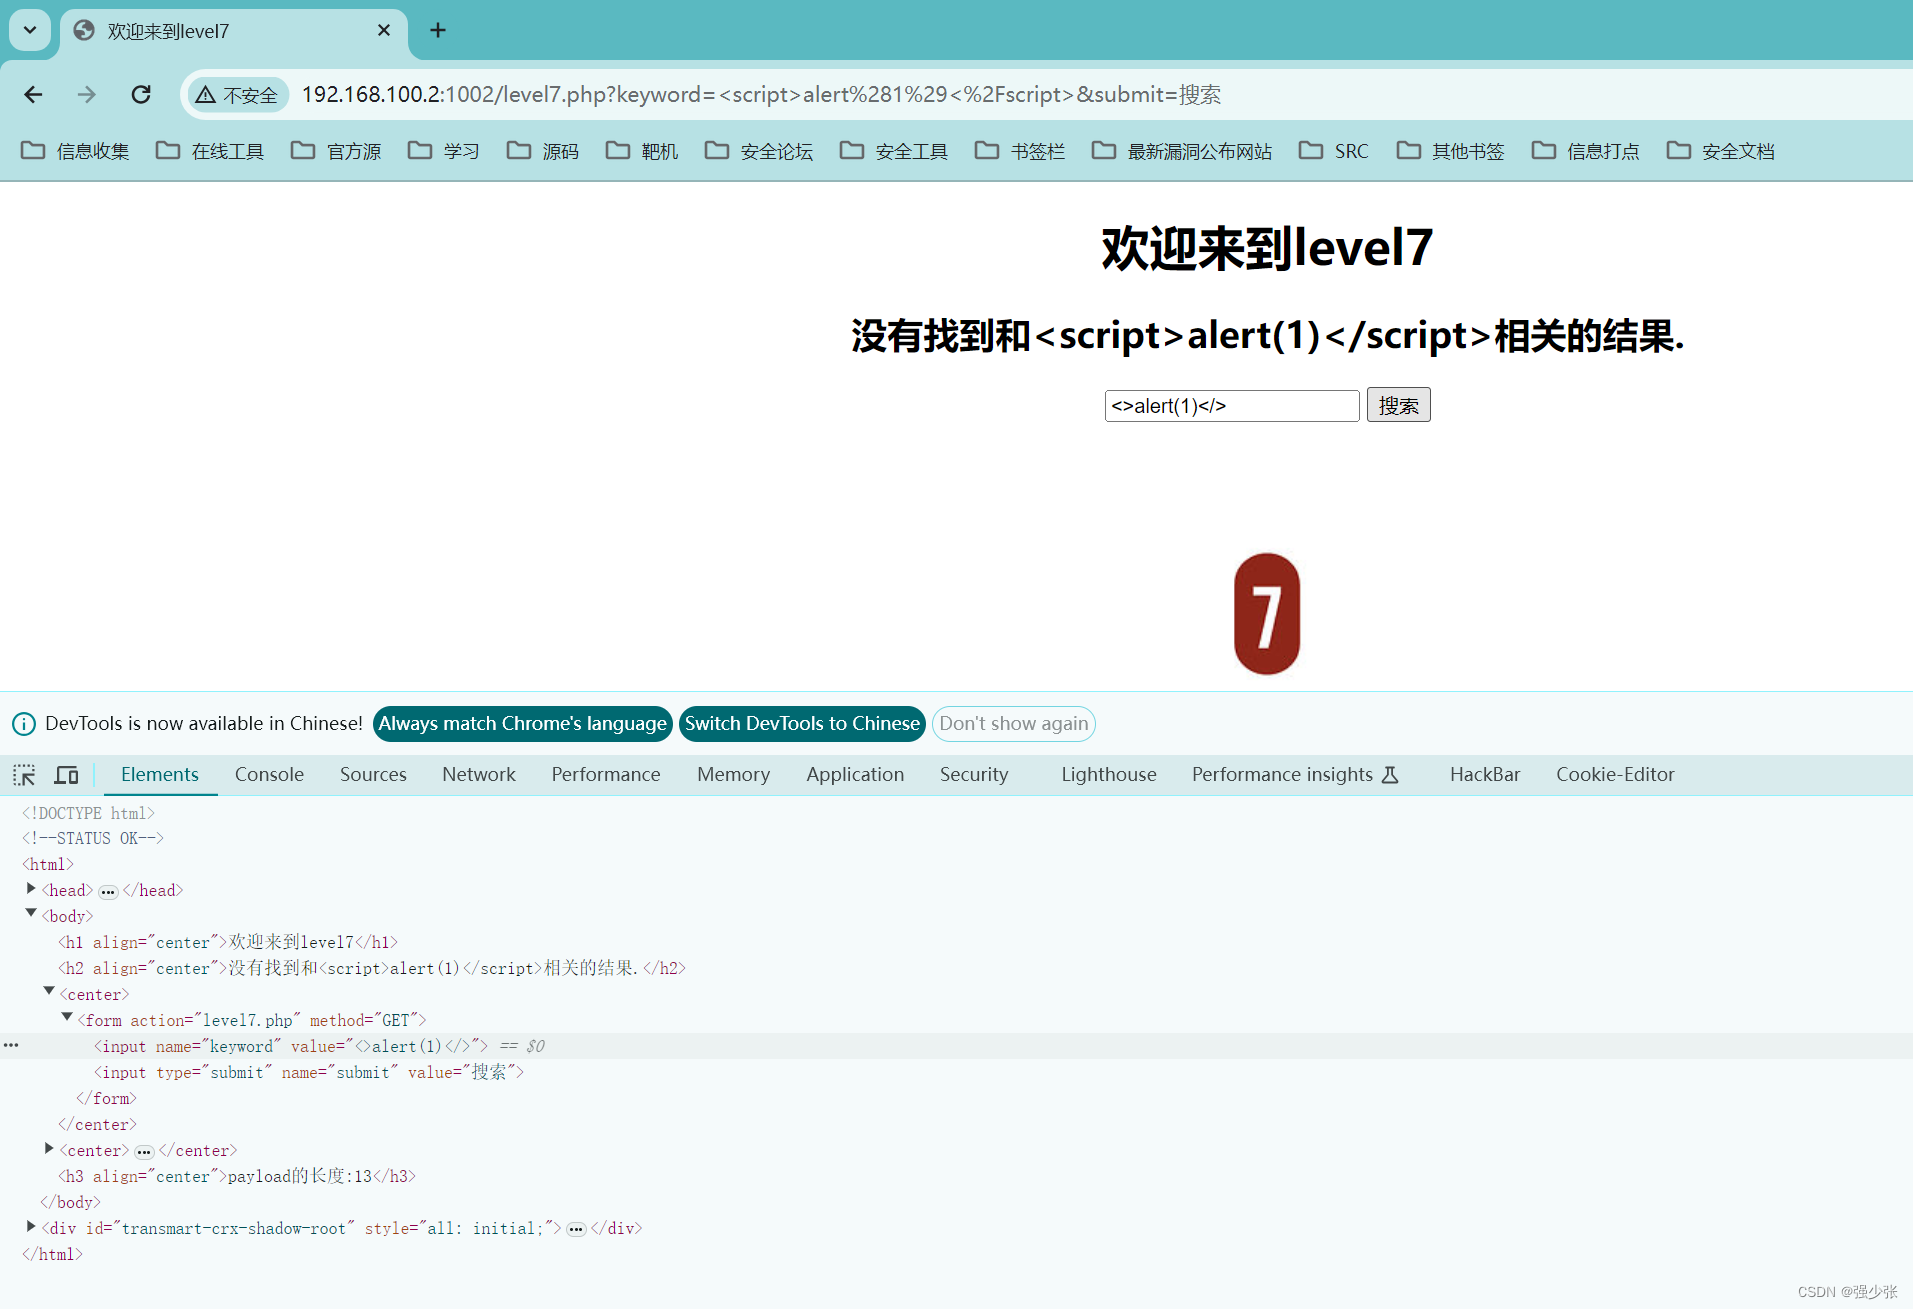Click the keyword search input field

[x=1232, y=405]
